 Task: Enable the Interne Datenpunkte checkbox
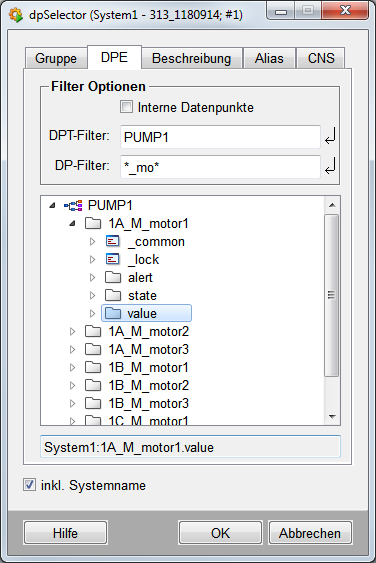(126, 107)
